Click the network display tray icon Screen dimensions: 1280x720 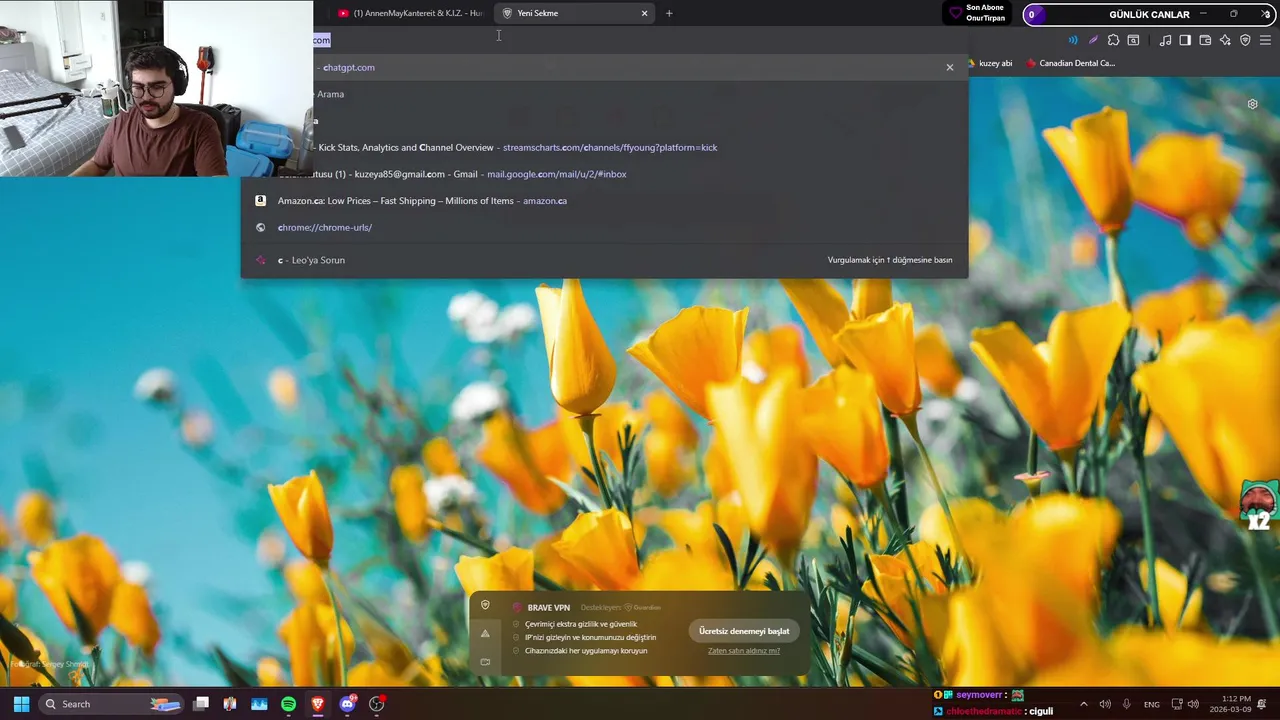pos(1177,704)
